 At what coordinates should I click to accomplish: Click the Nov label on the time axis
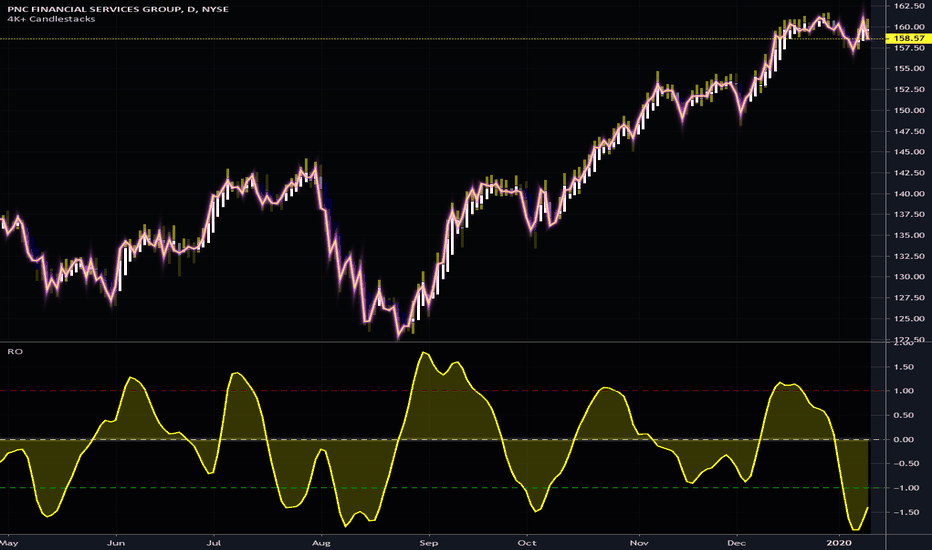pos(639,543)
